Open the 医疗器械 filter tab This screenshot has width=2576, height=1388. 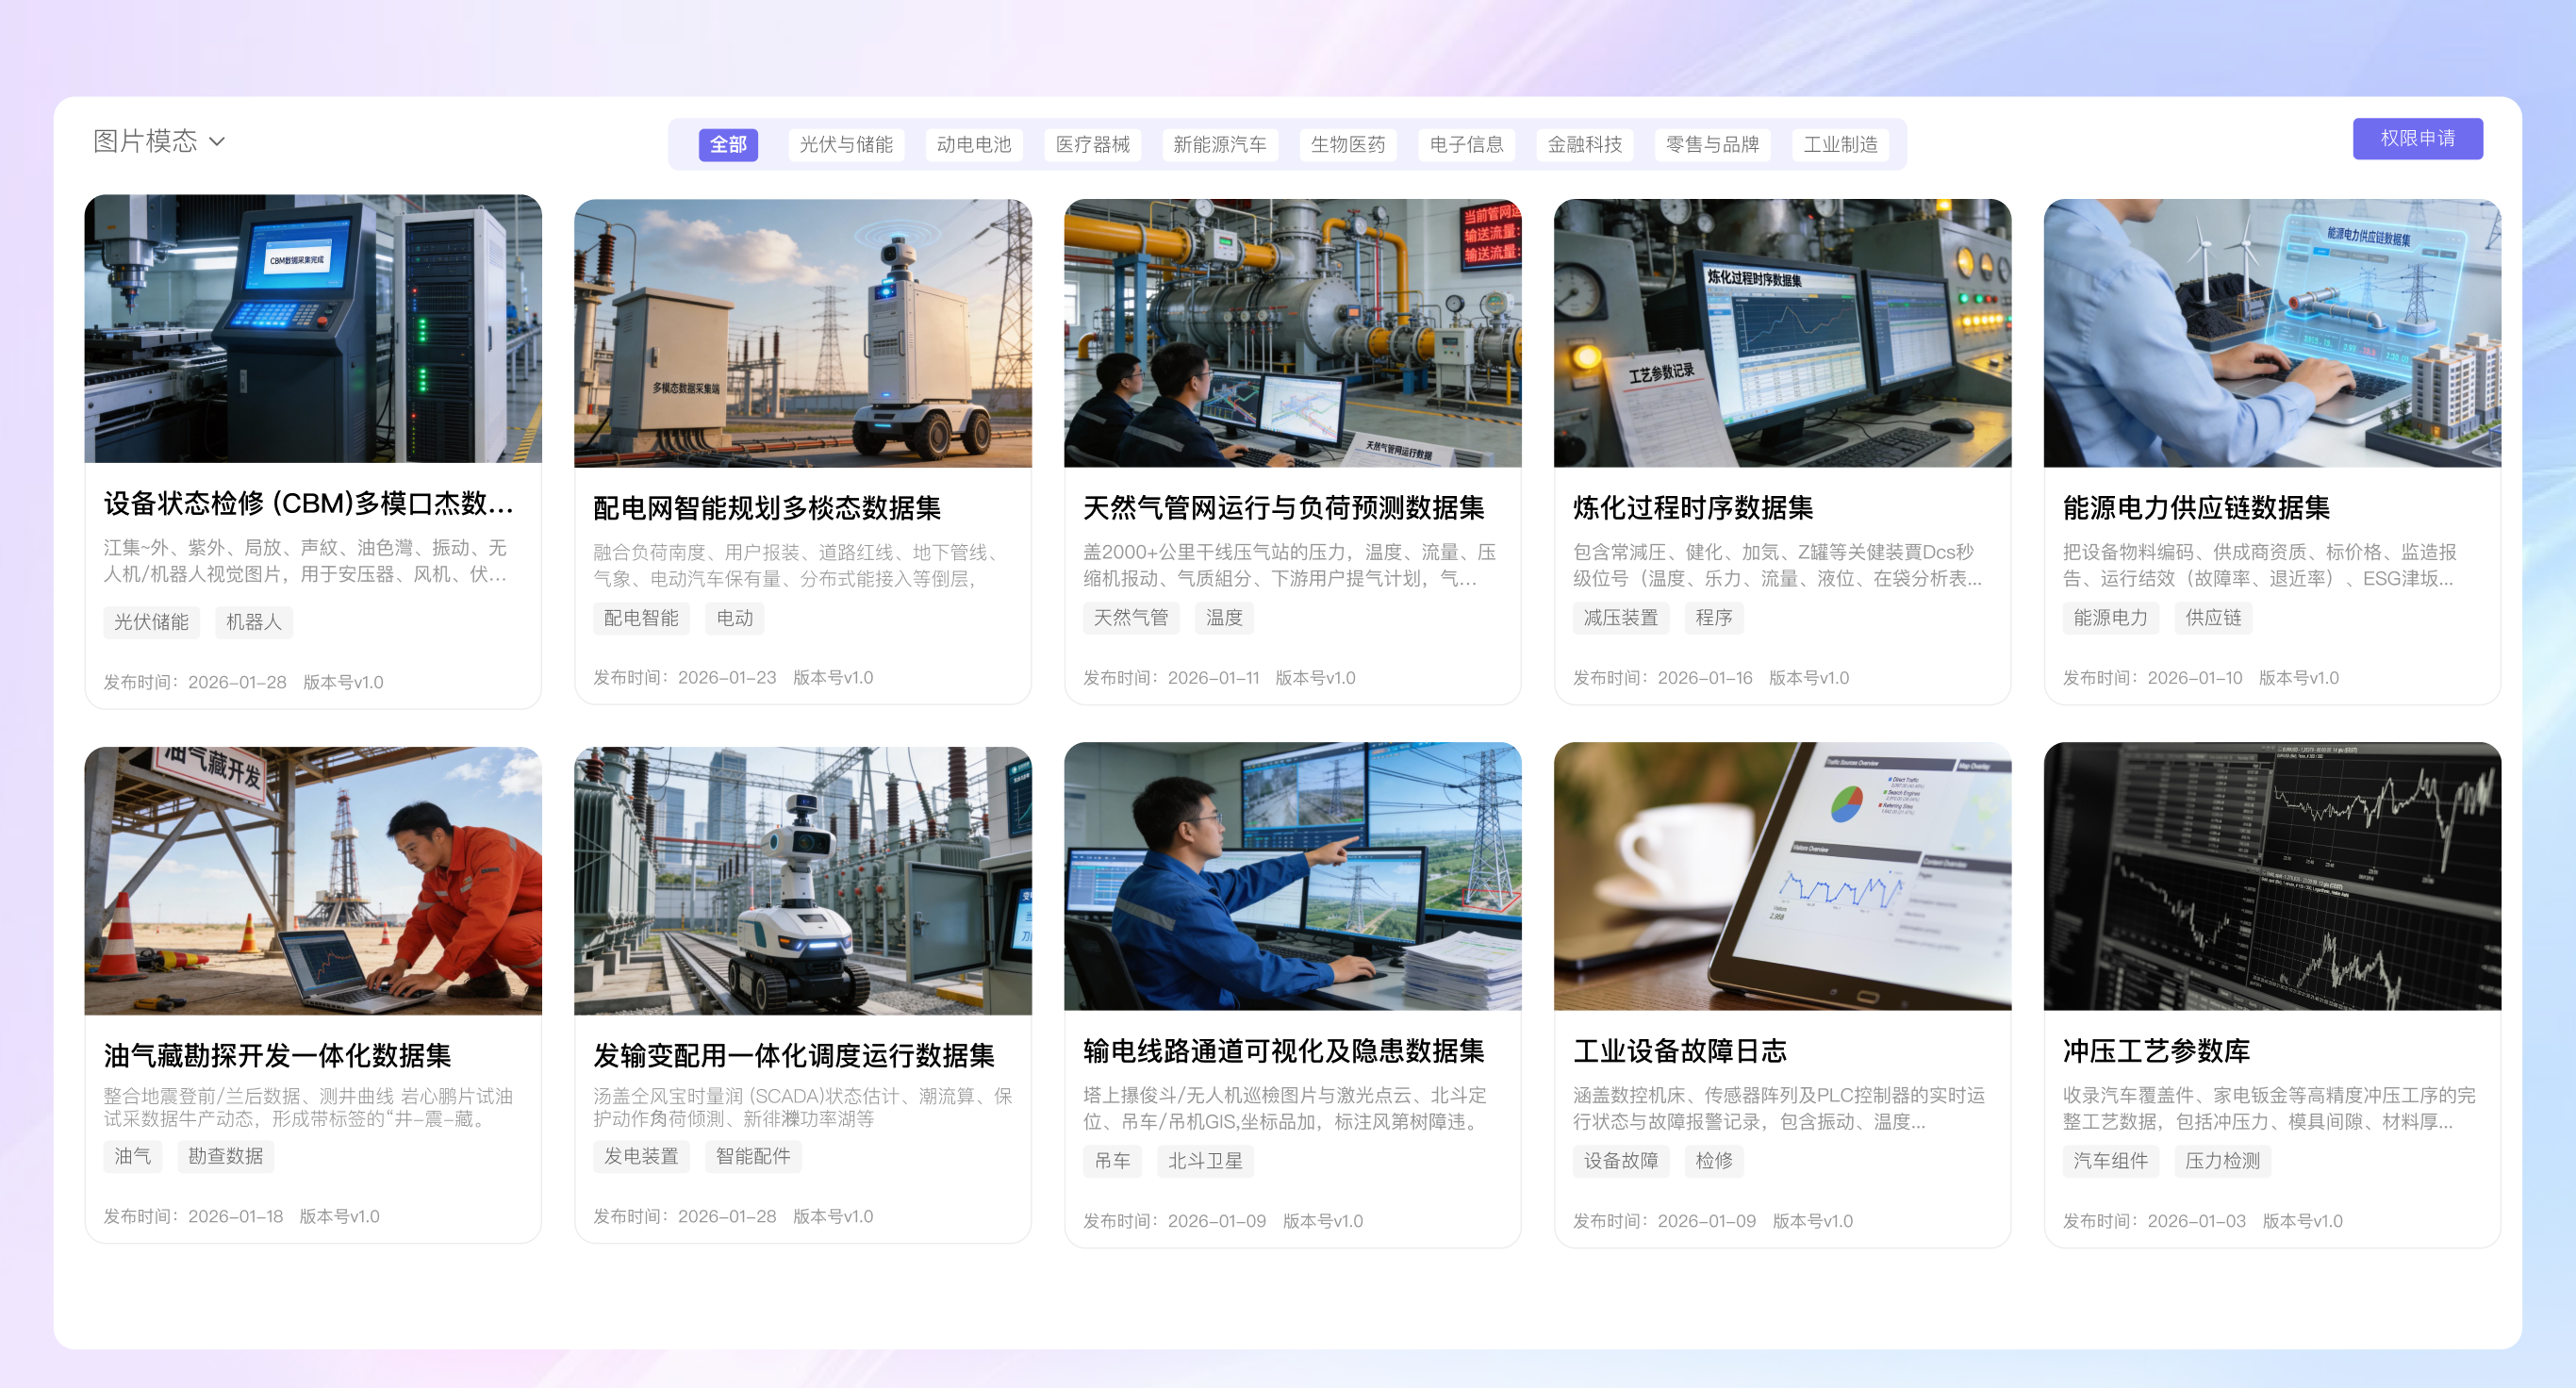(x=1092, y=144)
